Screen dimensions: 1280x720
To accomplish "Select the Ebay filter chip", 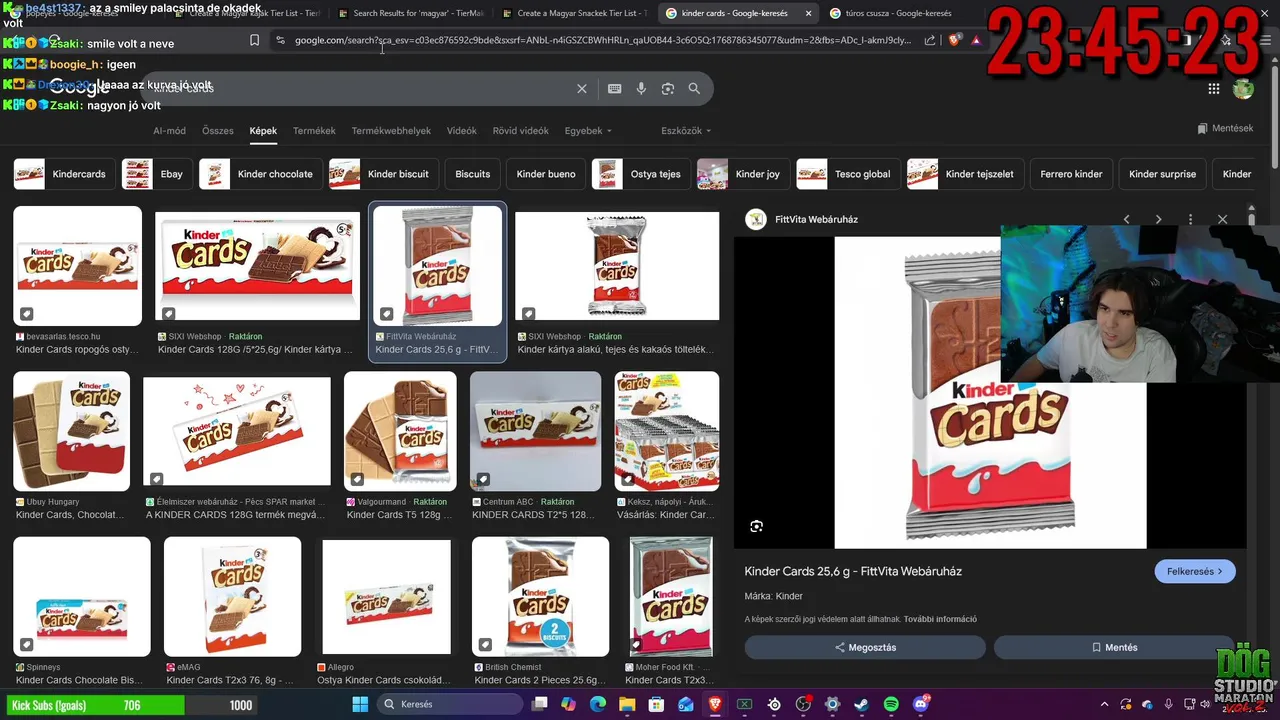I will 157,174.
